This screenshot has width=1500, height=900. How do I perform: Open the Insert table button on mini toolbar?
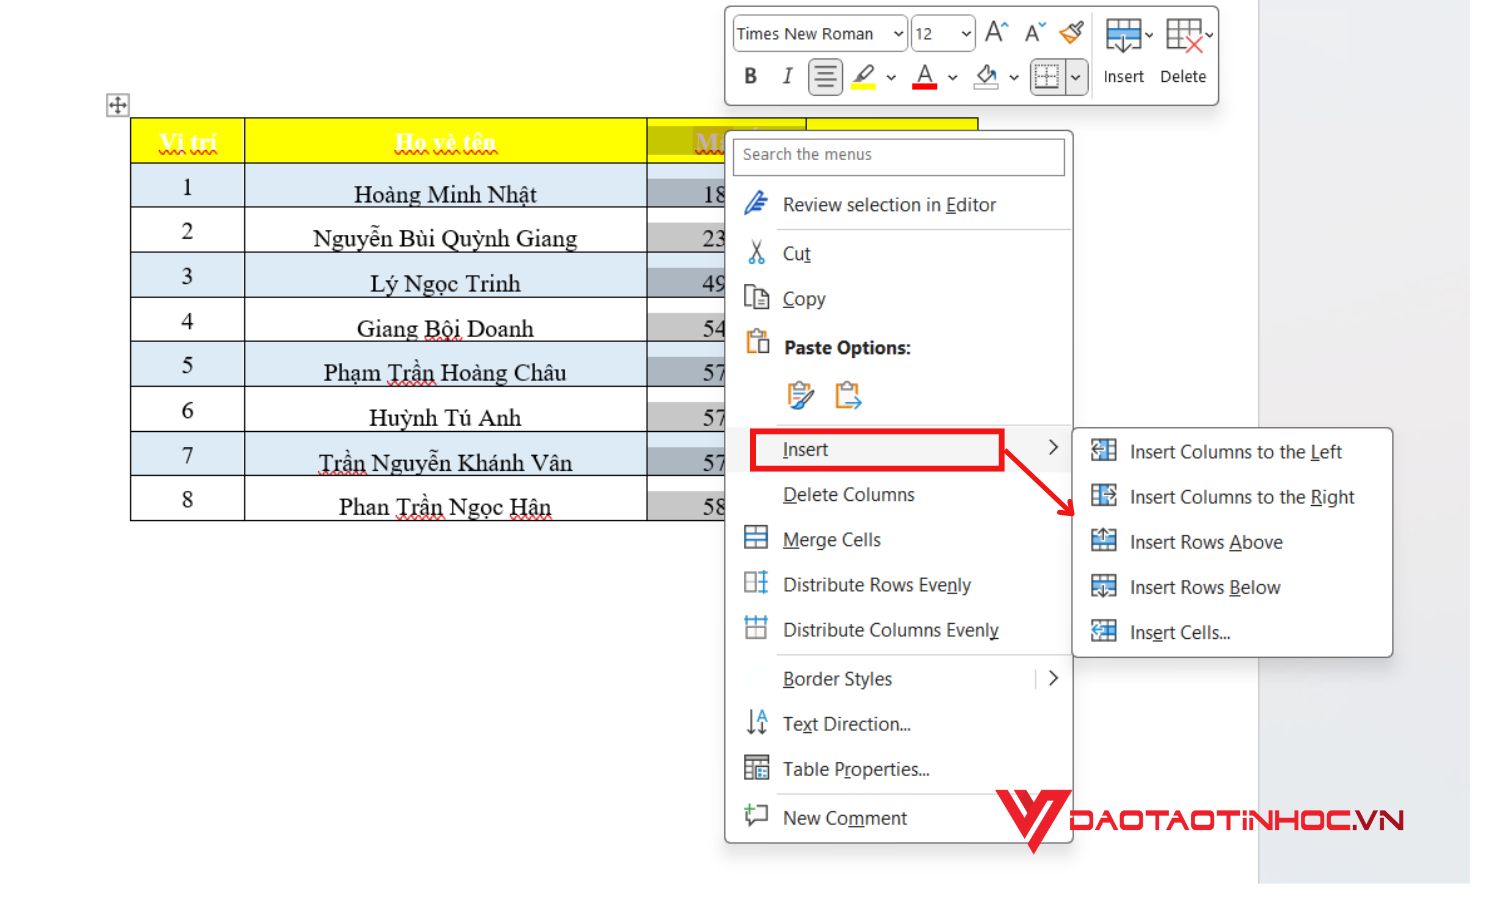(x=1125, y=51)
